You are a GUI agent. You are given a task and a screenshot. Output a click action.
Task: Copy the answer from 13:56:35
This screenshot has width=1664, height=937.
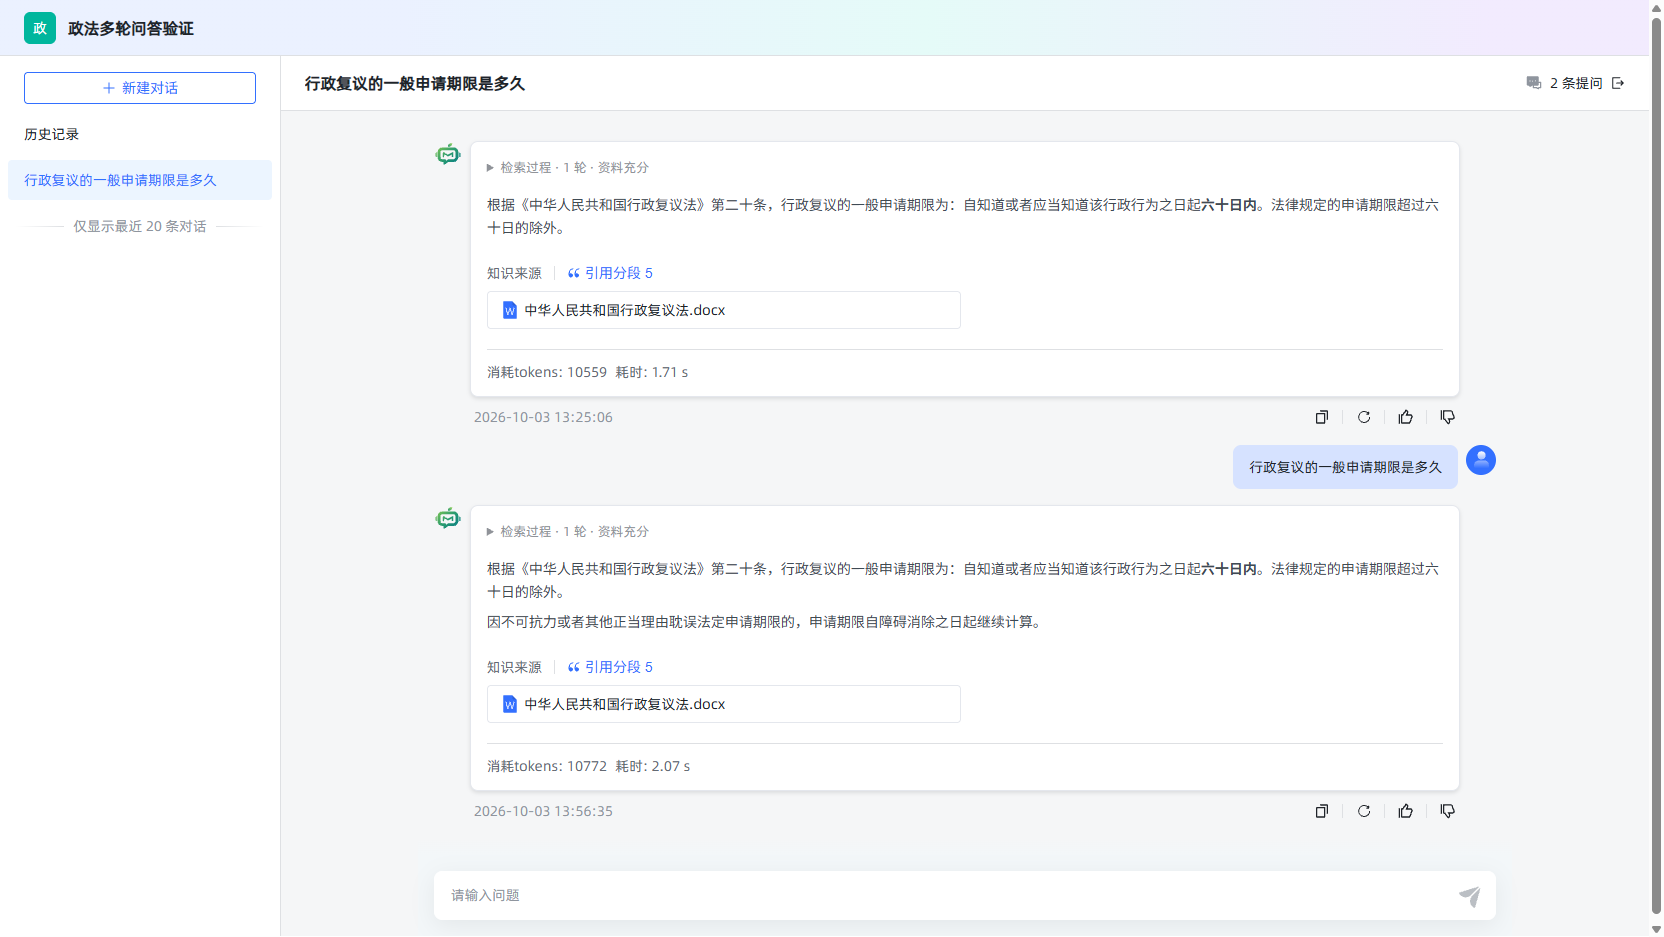[1322, 811]
